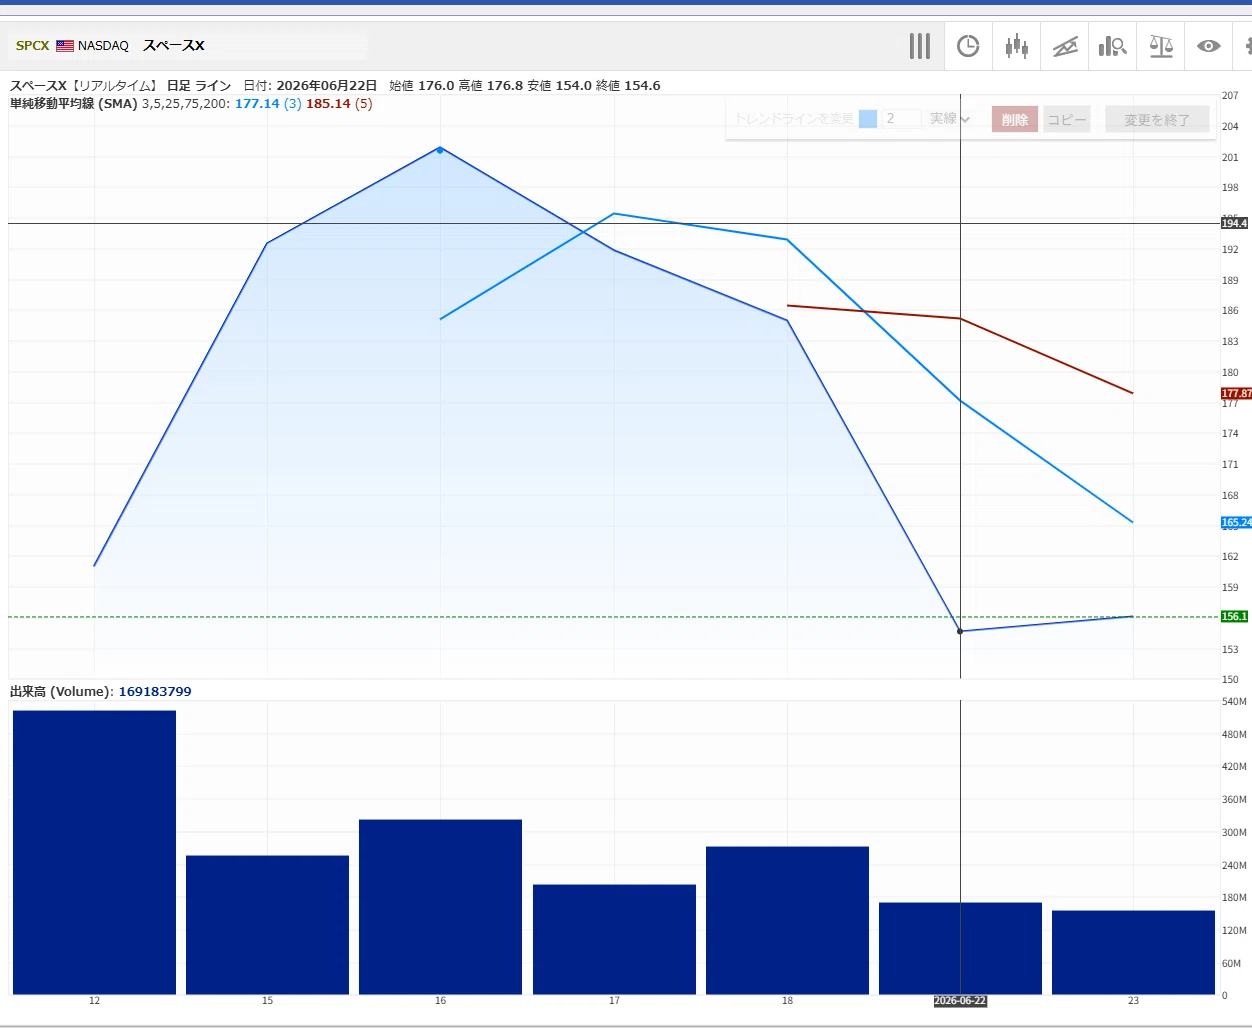Click the 単純移動平均線 (SMA) indicator label
1252x1028 pixels.
point(74,104)
